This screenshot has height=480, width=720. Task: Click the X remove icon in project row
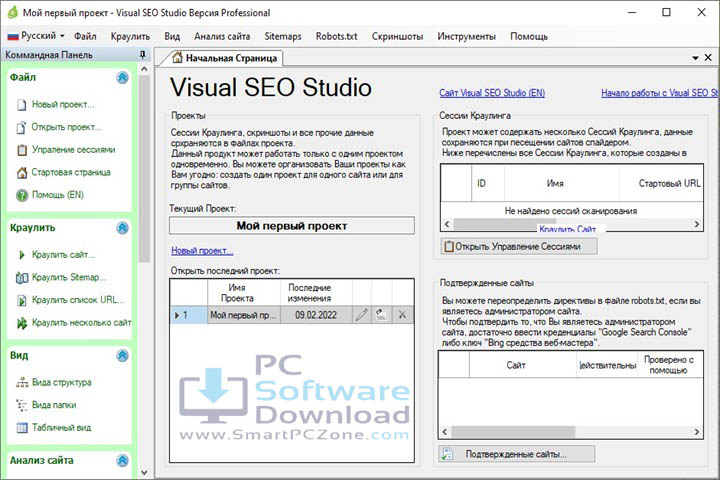coord(402,315)
